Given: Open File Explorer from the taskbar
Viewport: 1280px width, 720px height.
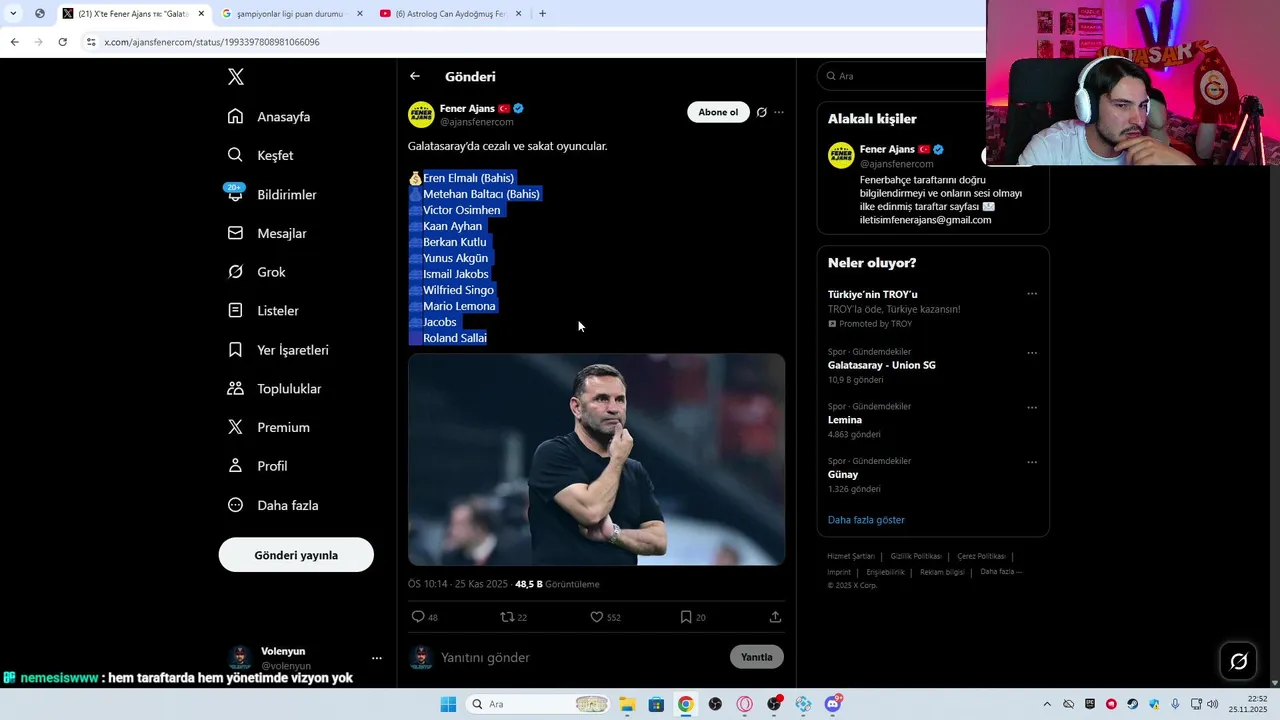Looking at the screenshot, I should click(x=627, y=704).
